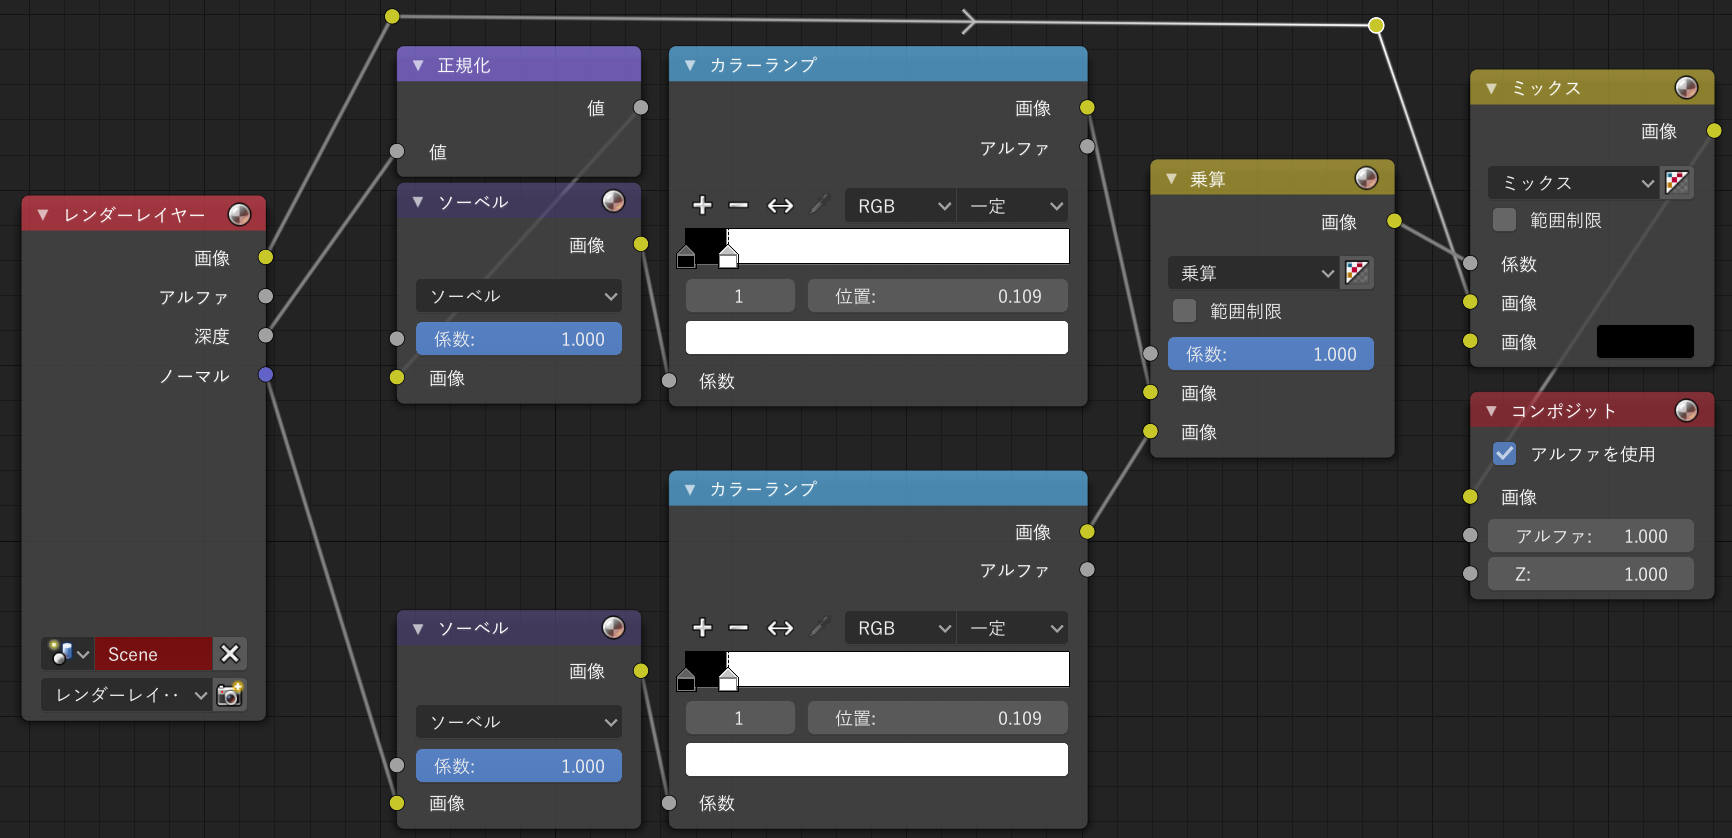Adjust 係数 slider in lower ソーベル node
The width and height of the screenshot is (1732, 838).
pos(519,766)
